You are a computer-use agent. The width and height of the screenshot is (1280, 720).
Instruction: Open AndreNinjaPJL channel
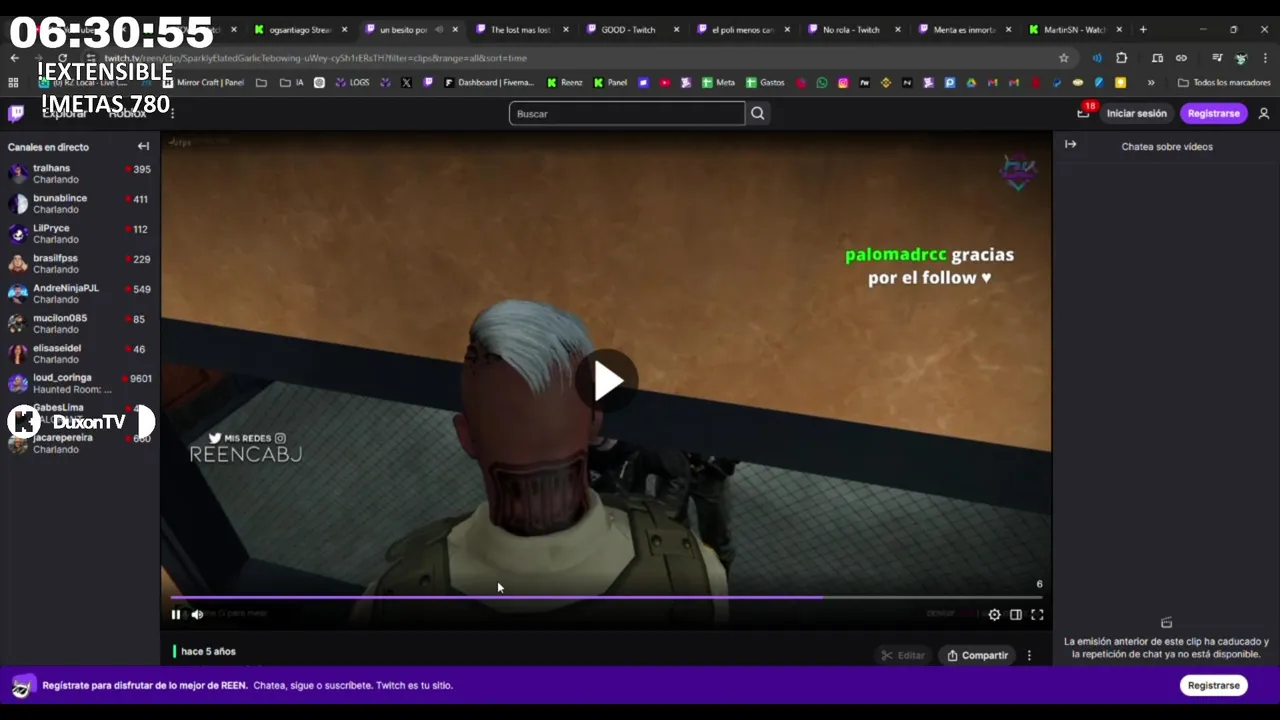coord(79,294)
